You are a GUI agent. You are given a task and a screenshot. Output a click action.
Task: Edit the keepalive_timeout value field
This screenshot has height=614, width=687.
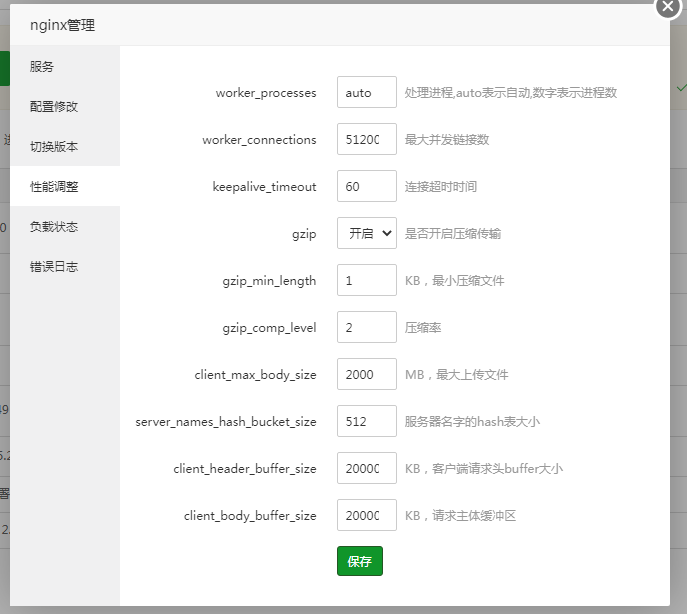pyautogui.click(x=367, y=186)
